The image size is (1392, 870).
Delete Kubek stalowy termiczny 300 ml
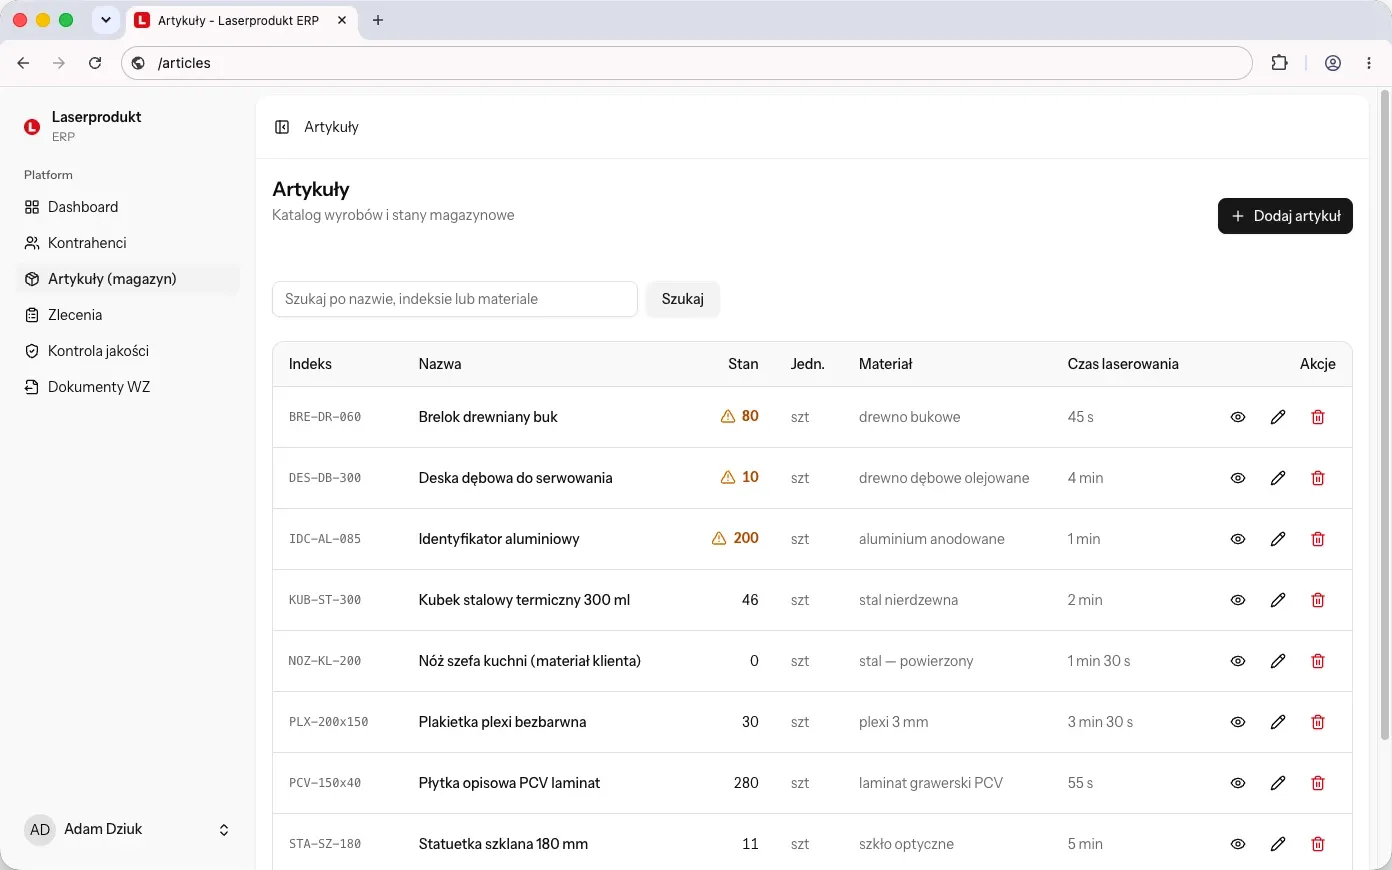click(1318, 600)
